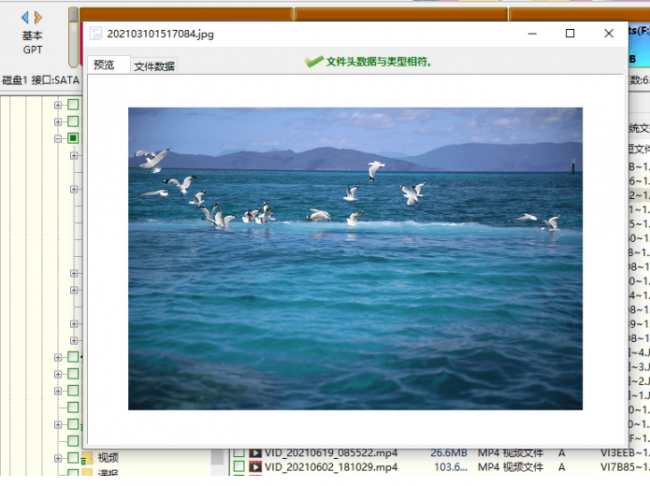Maximize the image preview window
This screenshot has height=486, width=650.
(570, 33)
